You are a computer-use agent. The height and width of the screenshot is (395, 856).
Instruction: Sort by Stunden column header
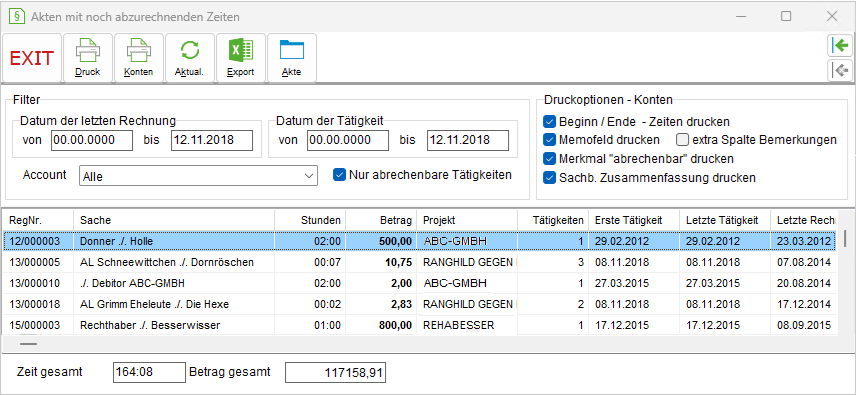click(x=310, y=220)
